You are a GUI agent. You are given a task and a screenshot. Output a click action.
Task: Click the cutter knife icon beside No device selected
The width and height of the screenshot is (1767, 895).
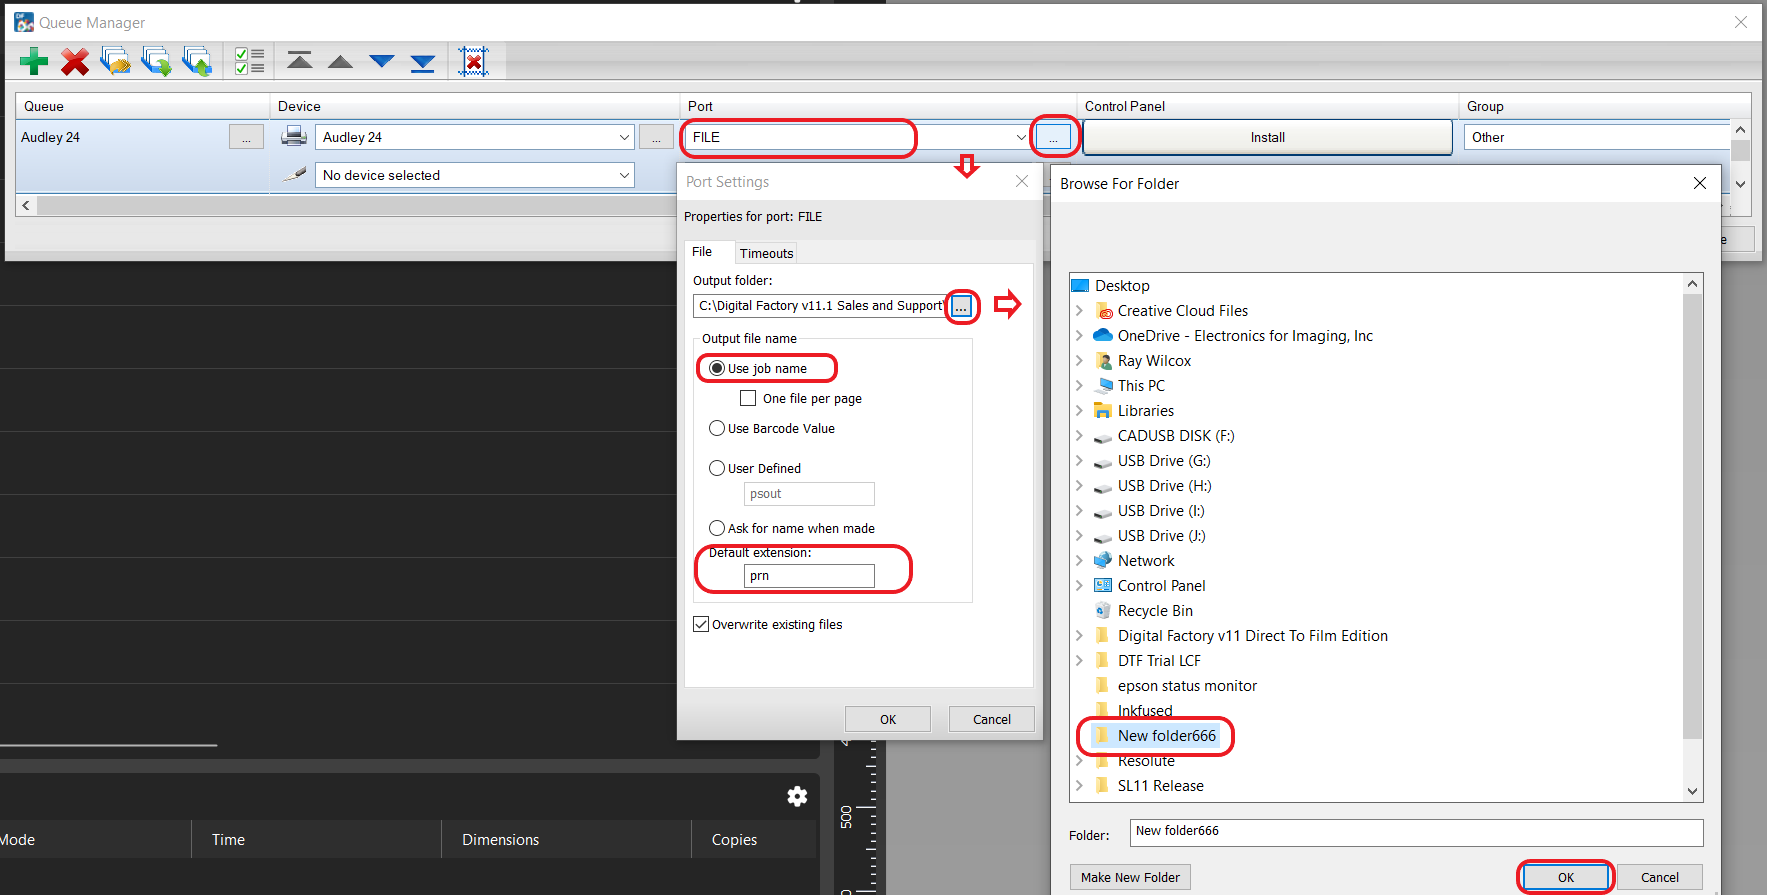click(294, 174)
